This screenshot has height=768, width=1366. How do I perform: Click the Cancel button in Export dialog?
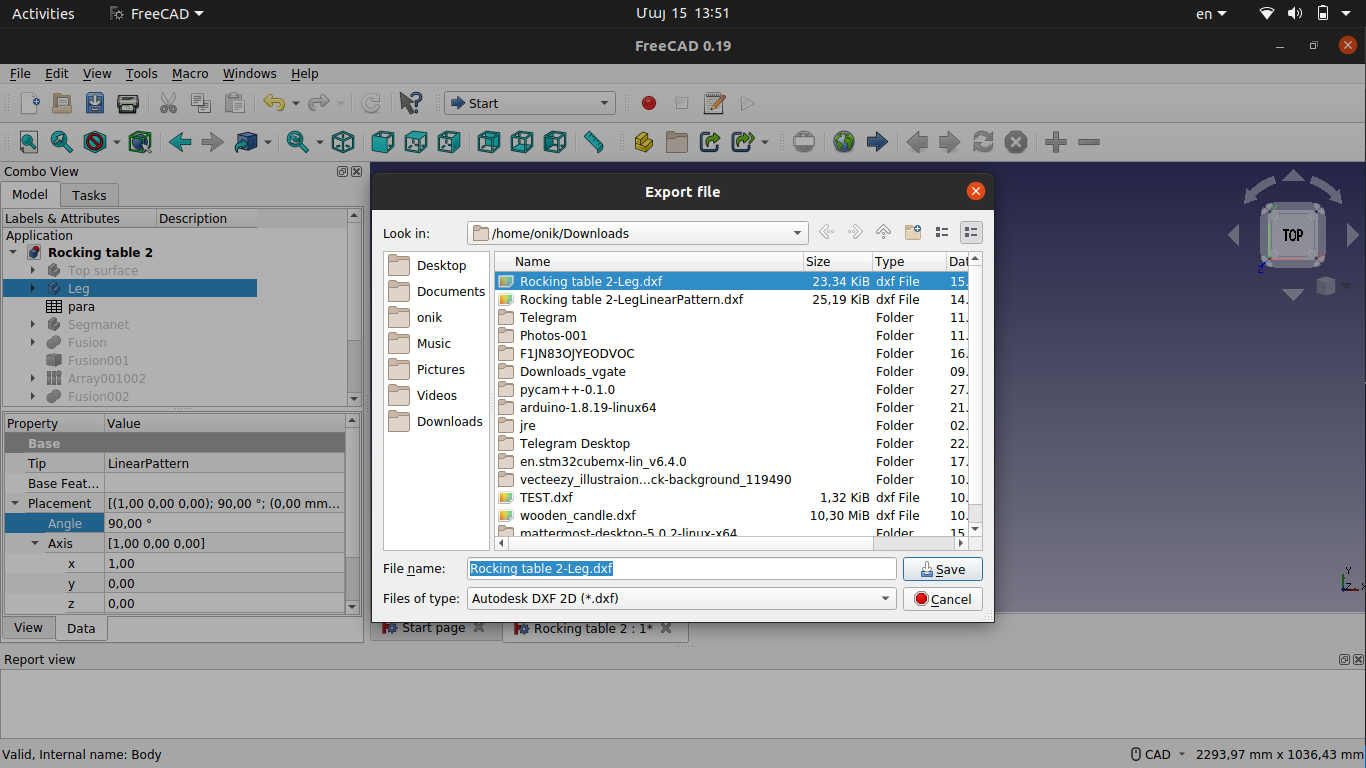pos(942,599)
